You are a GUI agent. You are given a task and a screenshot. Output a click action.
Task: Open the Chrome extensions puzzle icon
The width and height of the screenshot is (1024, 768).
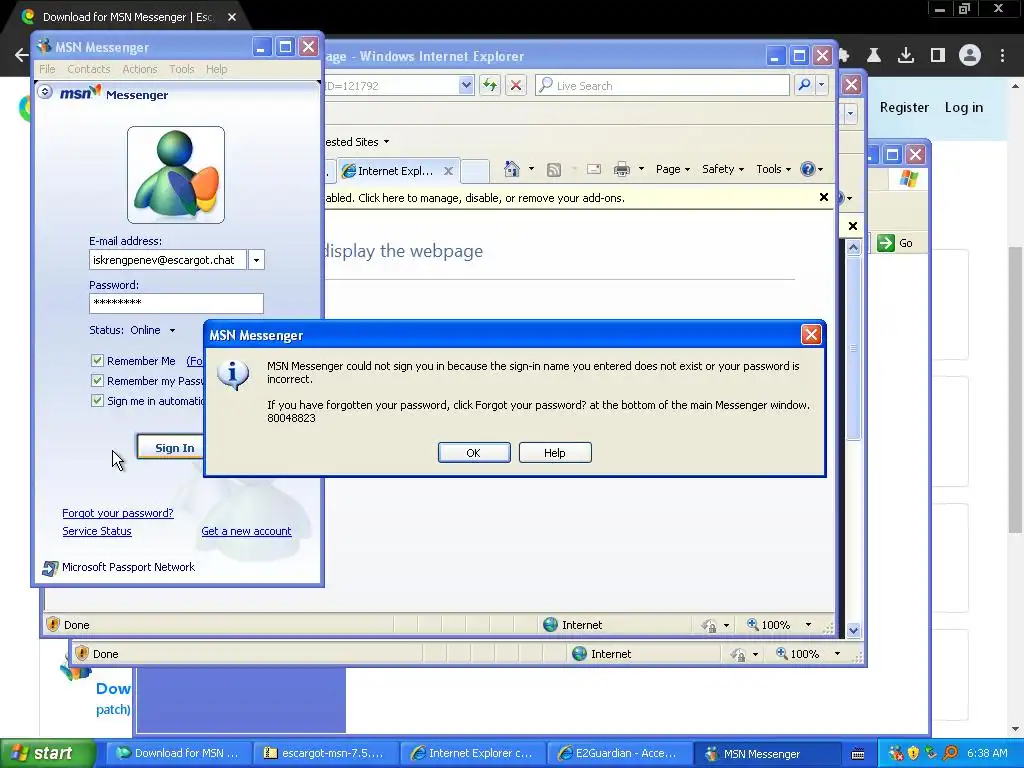tap(843, 56)
